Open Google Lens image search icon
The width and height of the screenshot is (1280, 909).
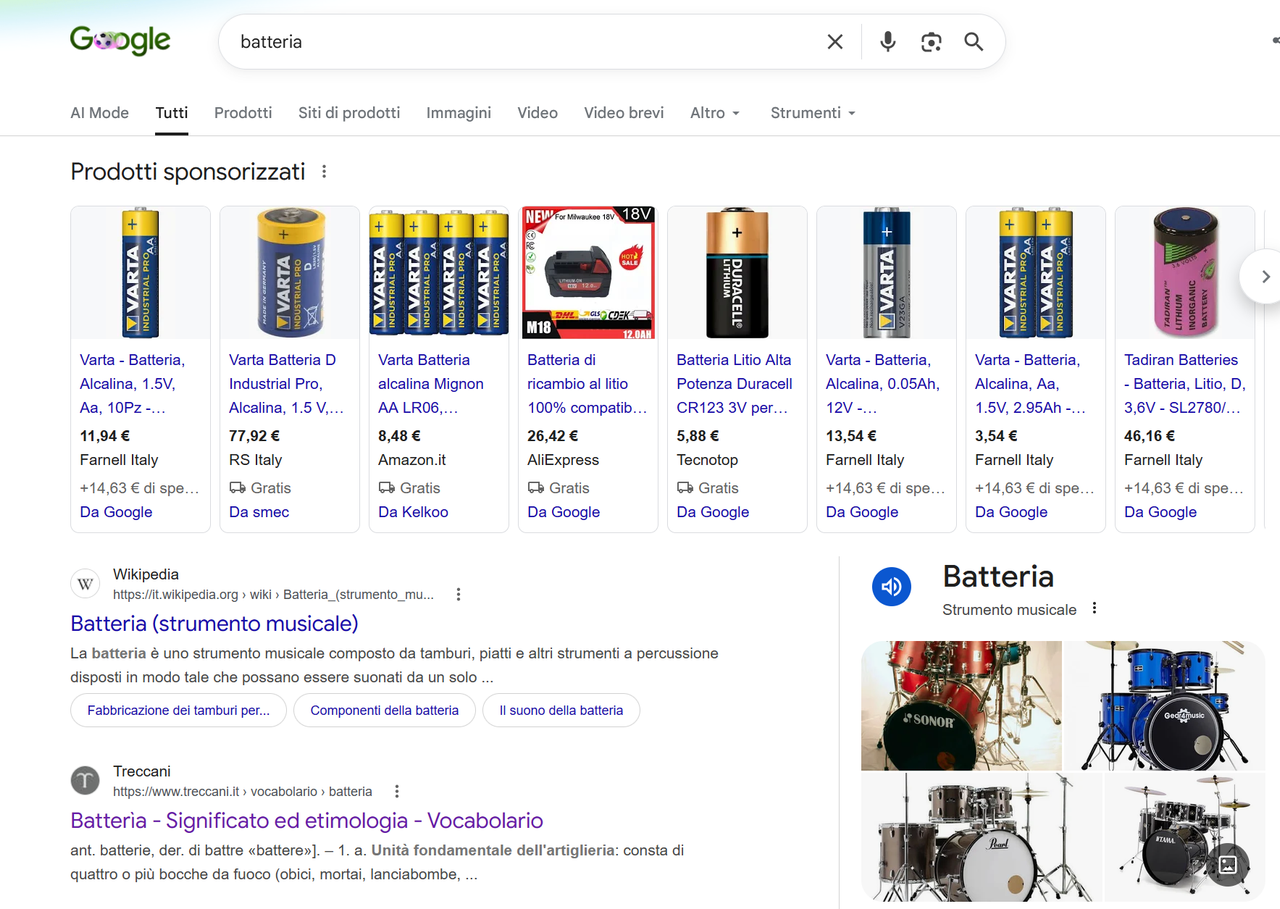[931, 42]
